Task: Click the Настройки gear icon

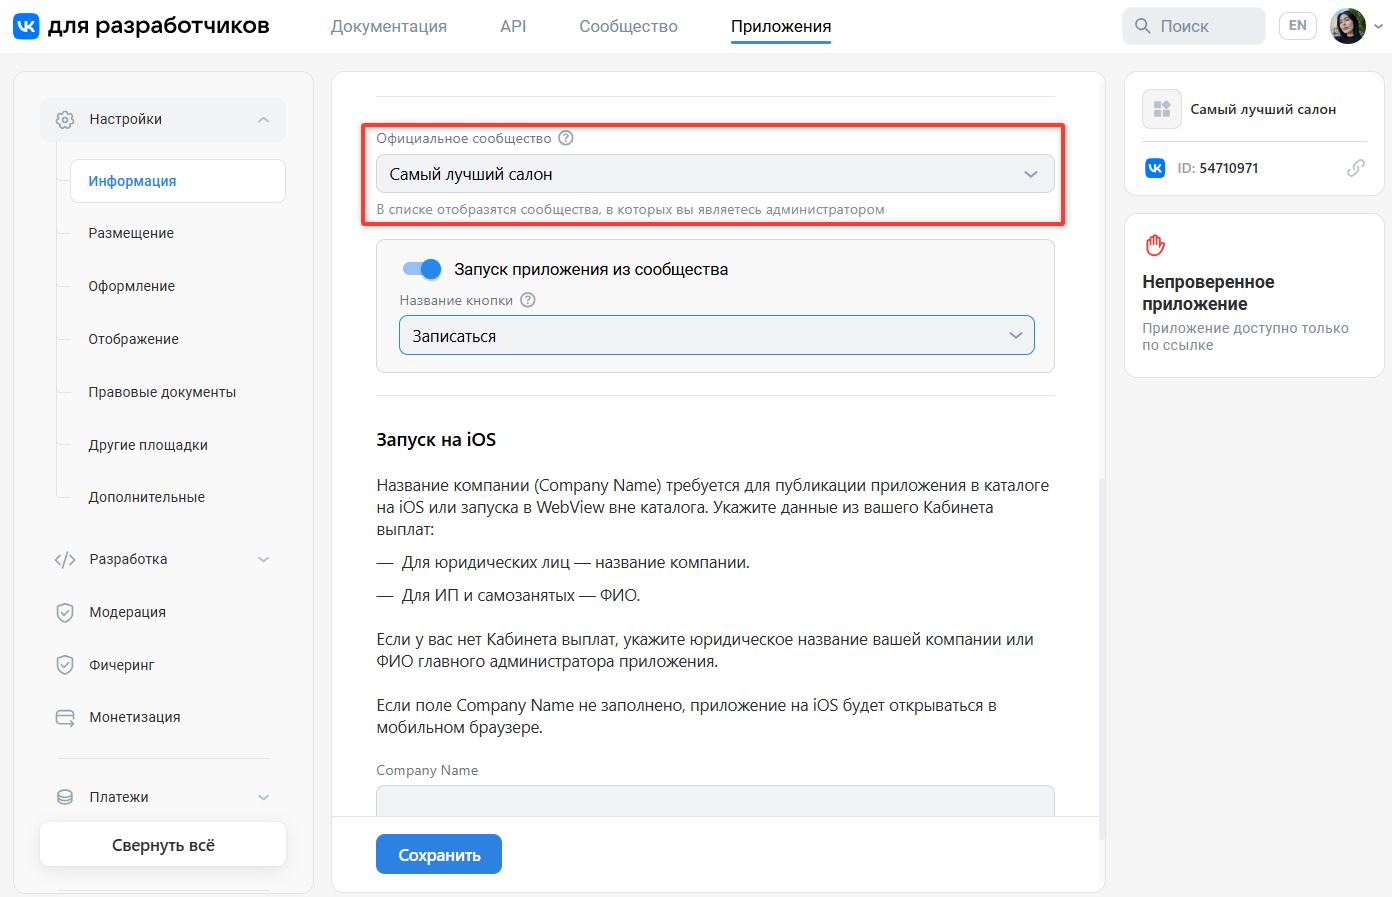Action: click(65, 119)
